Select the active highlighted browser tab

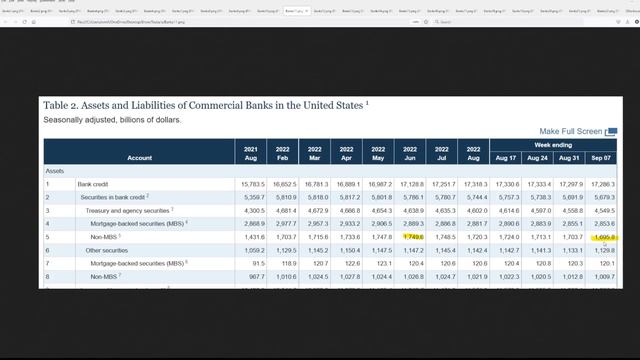click(x=297, y=11)
